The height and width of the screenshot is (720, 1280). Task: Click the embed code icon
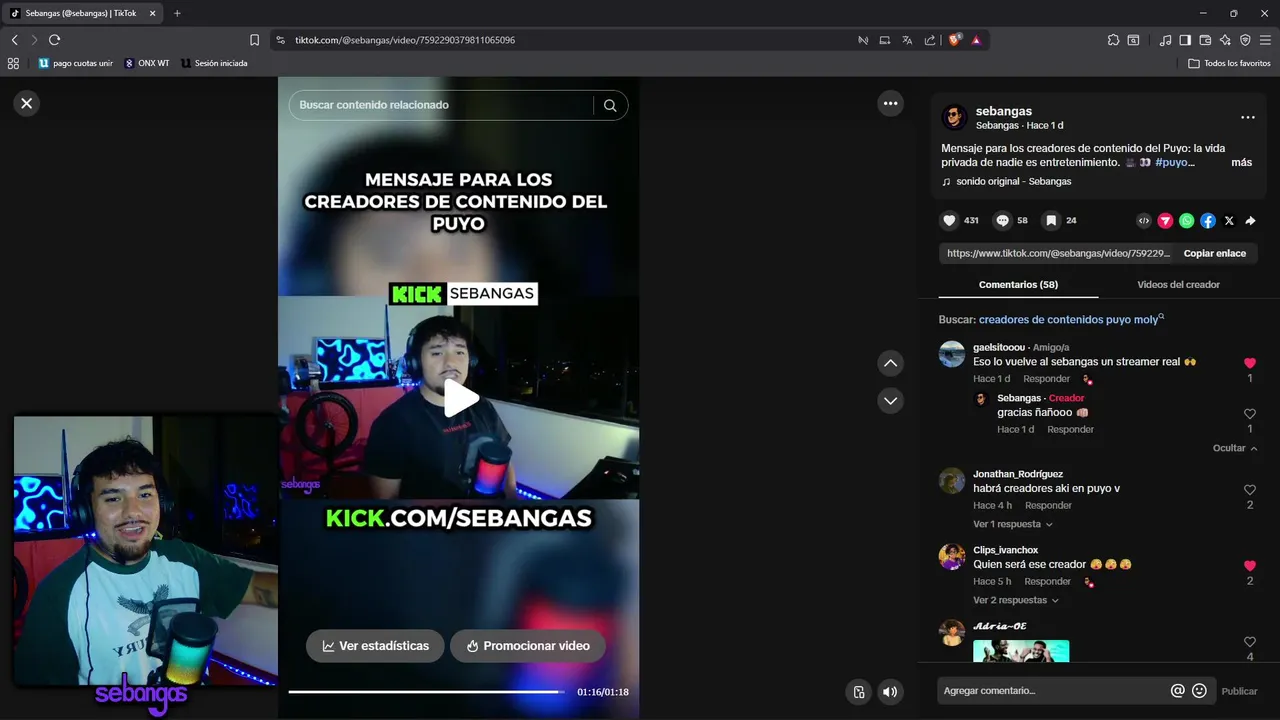pos(1144,221)
